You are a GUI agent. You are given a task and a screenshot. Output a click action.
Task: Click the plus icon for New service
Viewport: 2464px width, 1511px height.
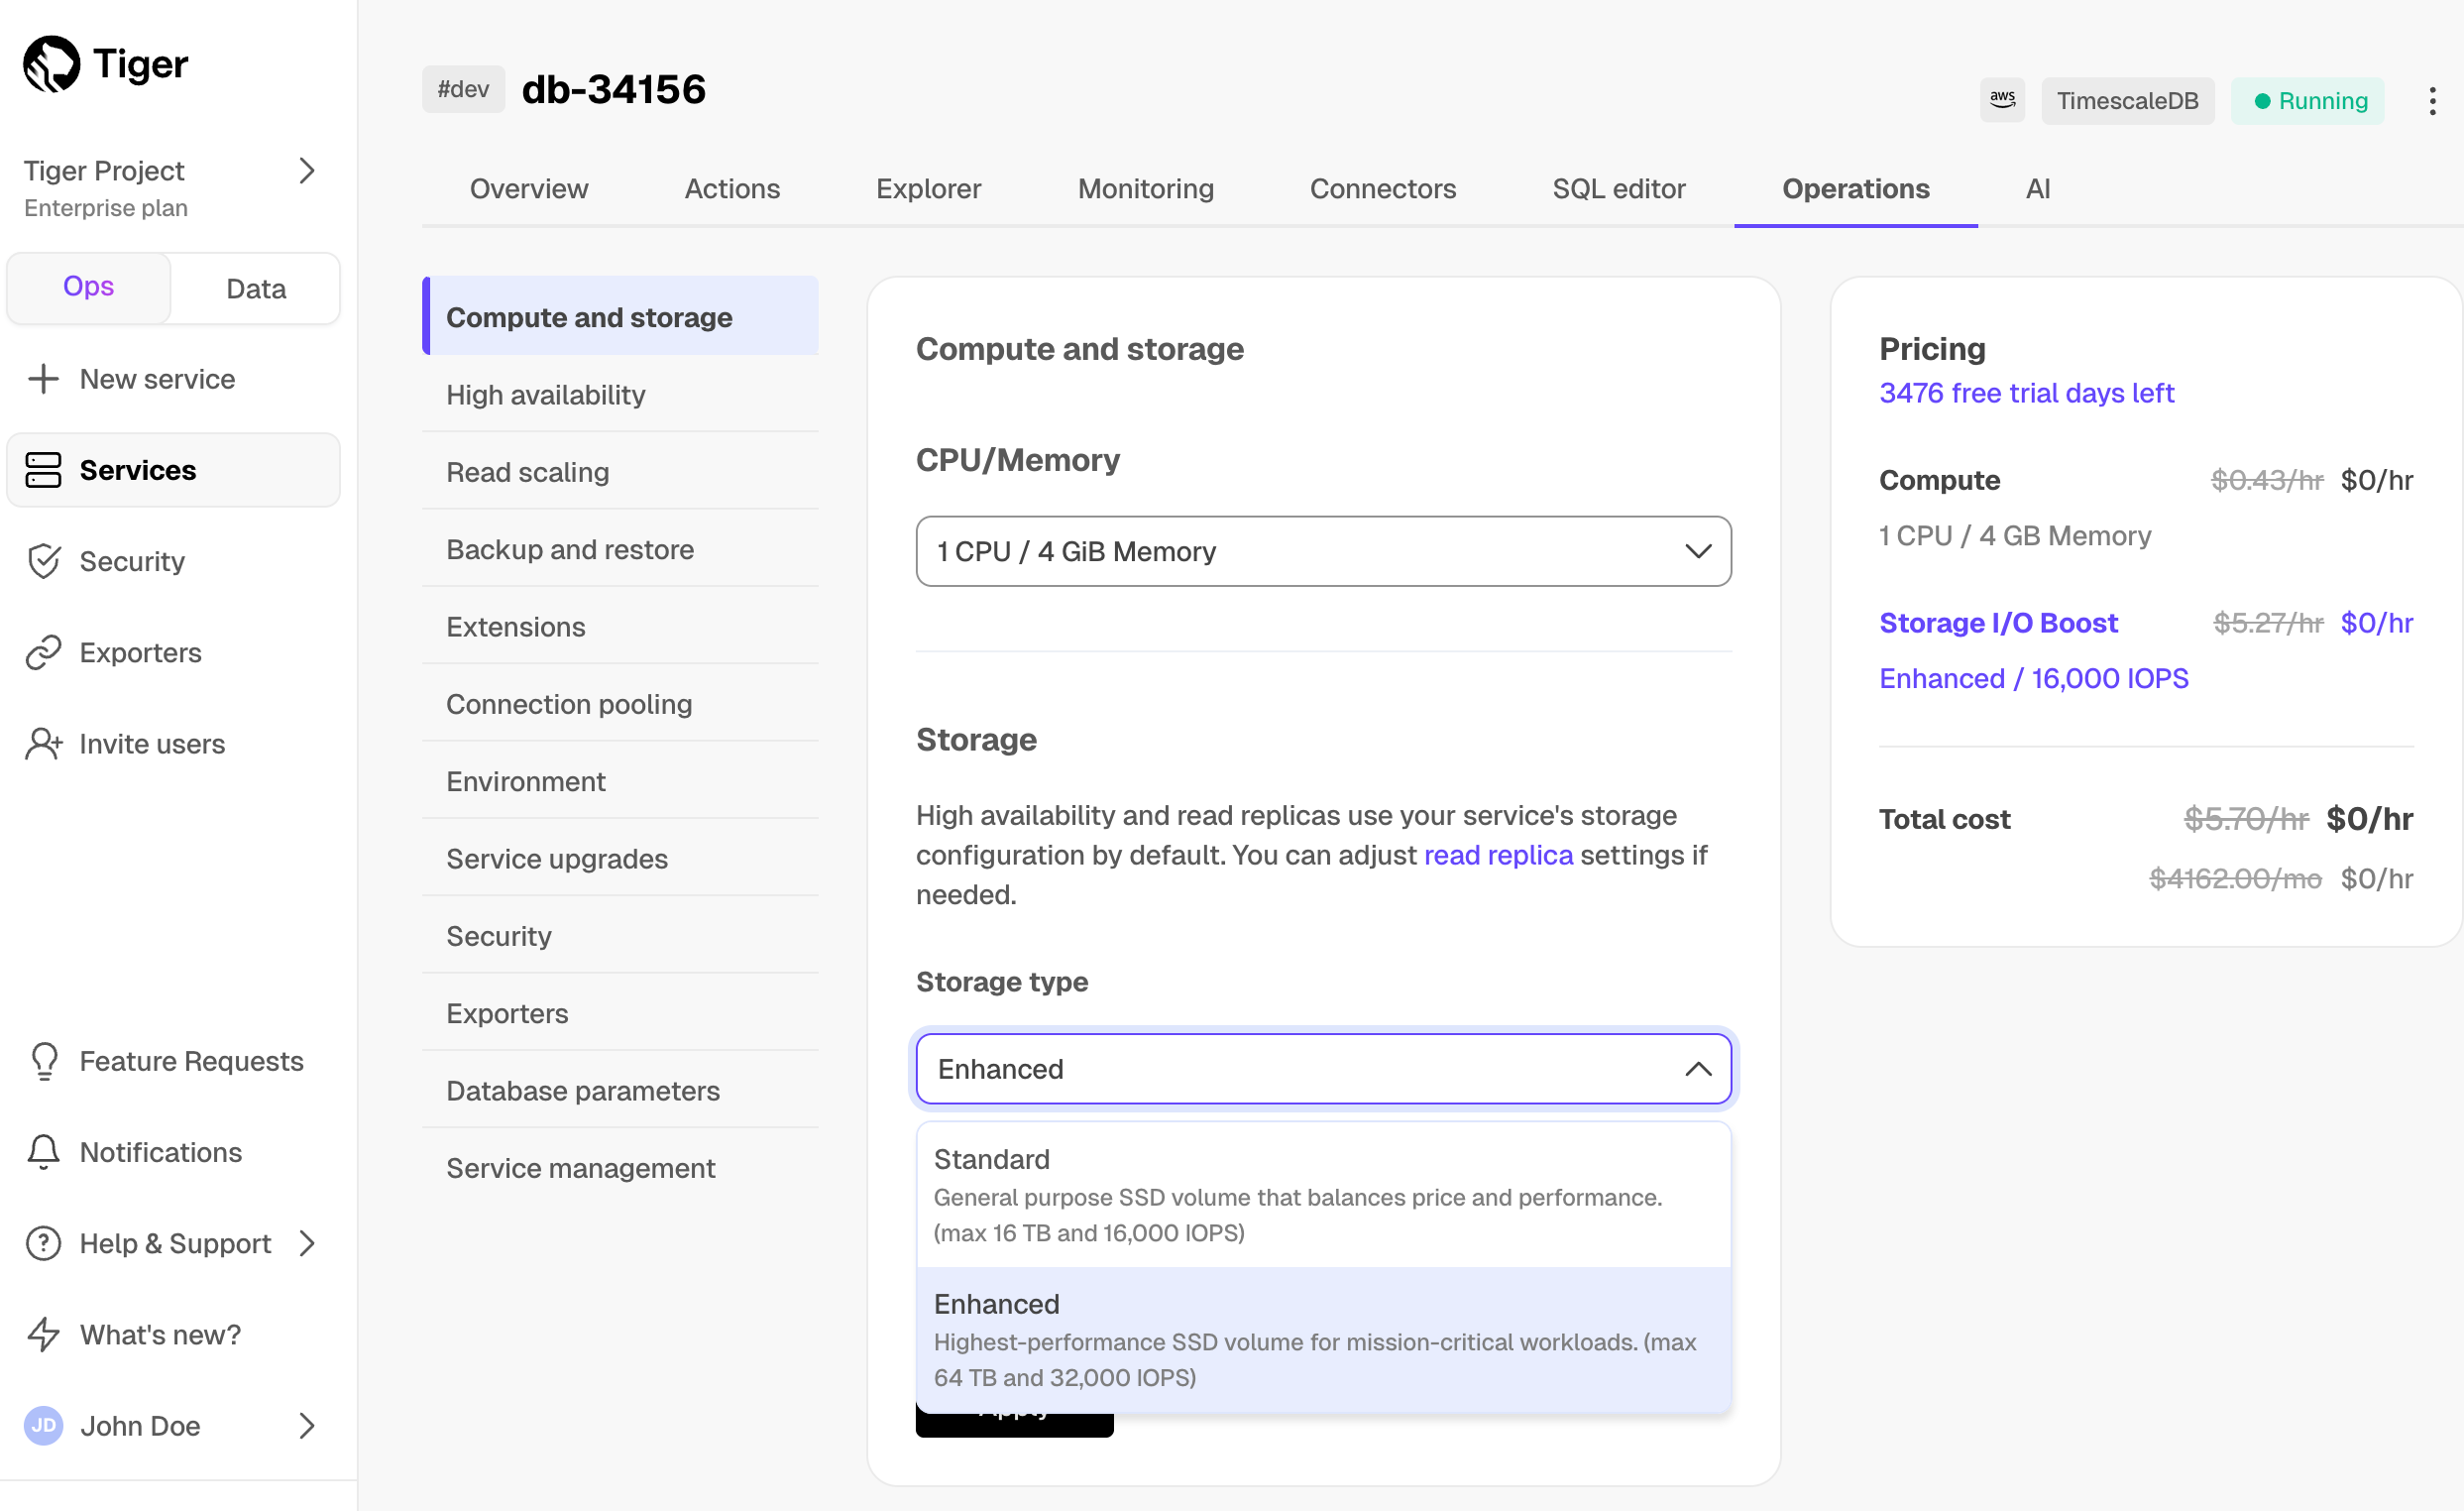43,379
